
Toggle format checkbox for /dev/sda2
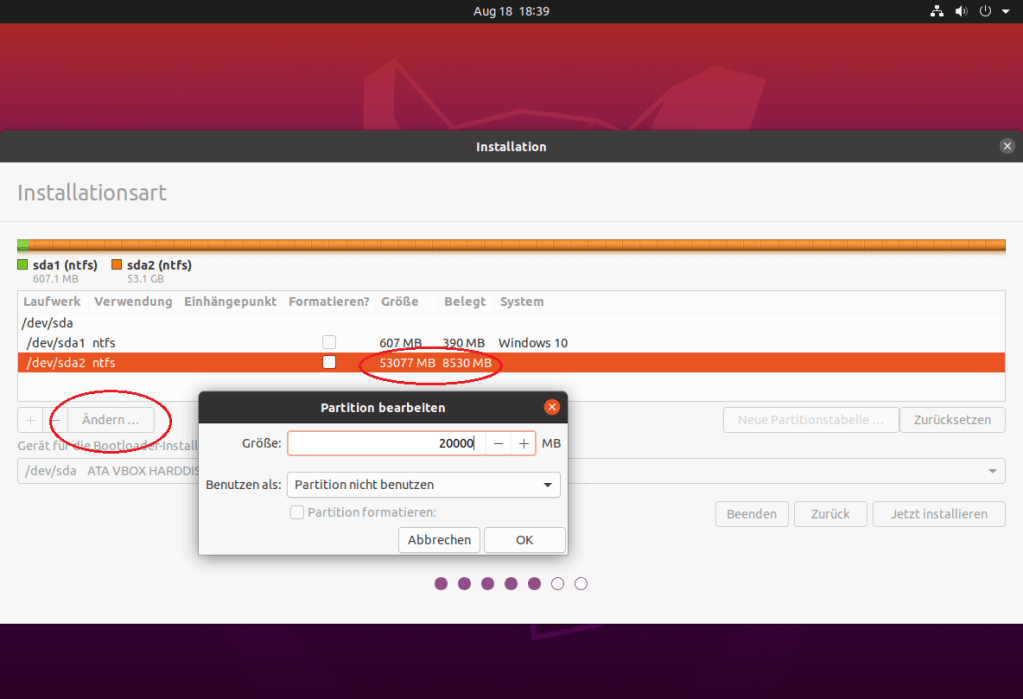coord(329,362)
